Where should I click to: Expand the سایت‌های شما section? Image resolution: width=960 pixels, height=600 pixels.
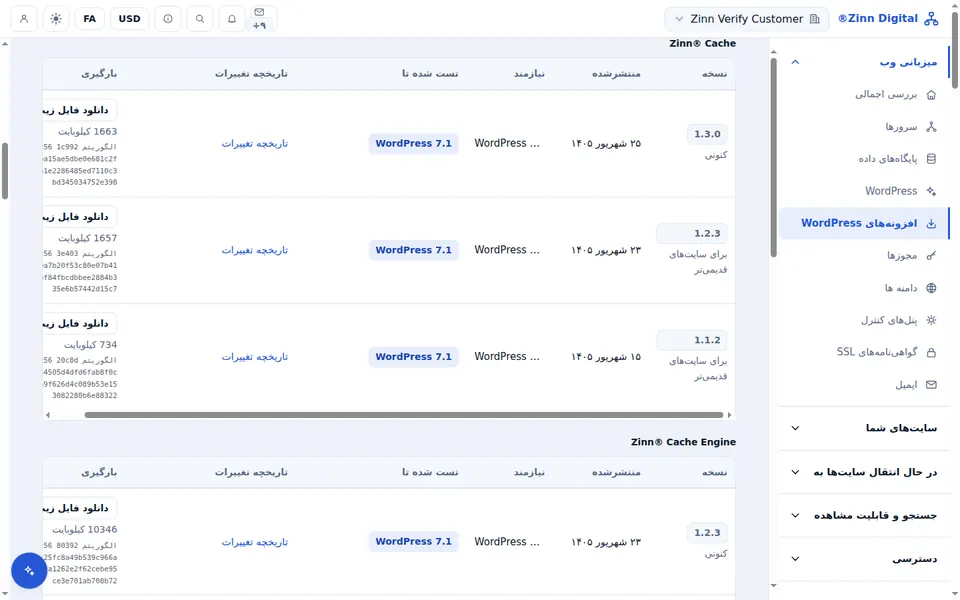(864, 428)
